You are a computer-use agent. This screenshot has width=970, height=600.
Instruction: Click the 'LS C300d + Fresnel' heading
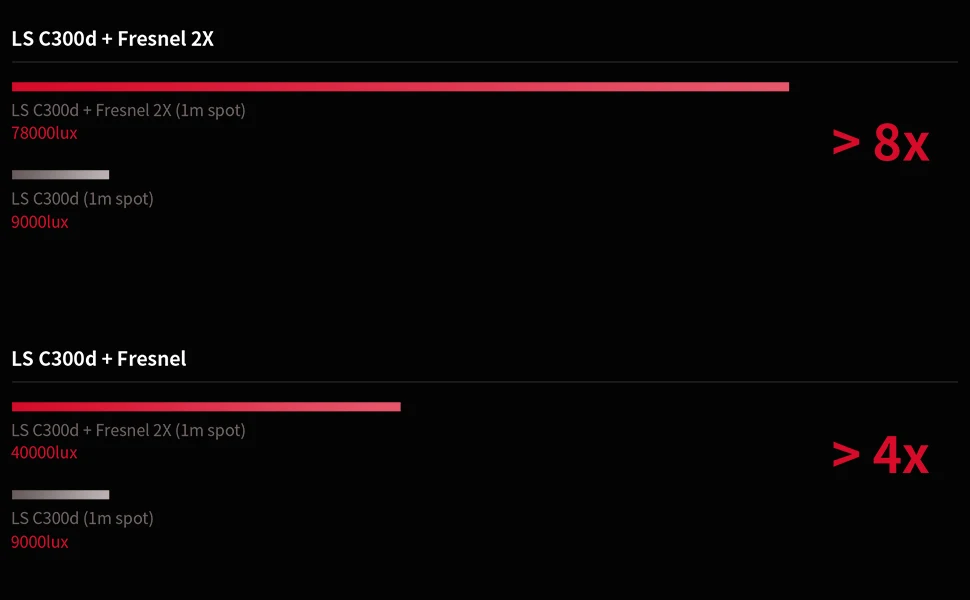coord(99,359)
